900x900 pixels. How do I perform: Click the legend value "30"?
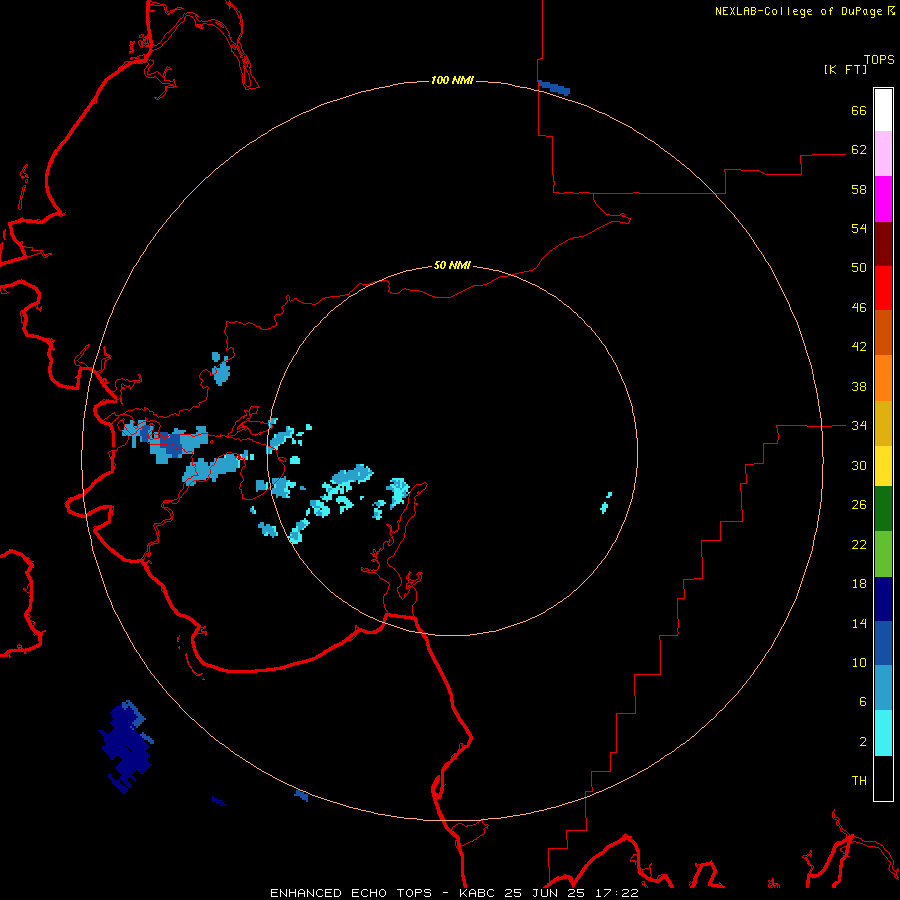tap(859, 465)
